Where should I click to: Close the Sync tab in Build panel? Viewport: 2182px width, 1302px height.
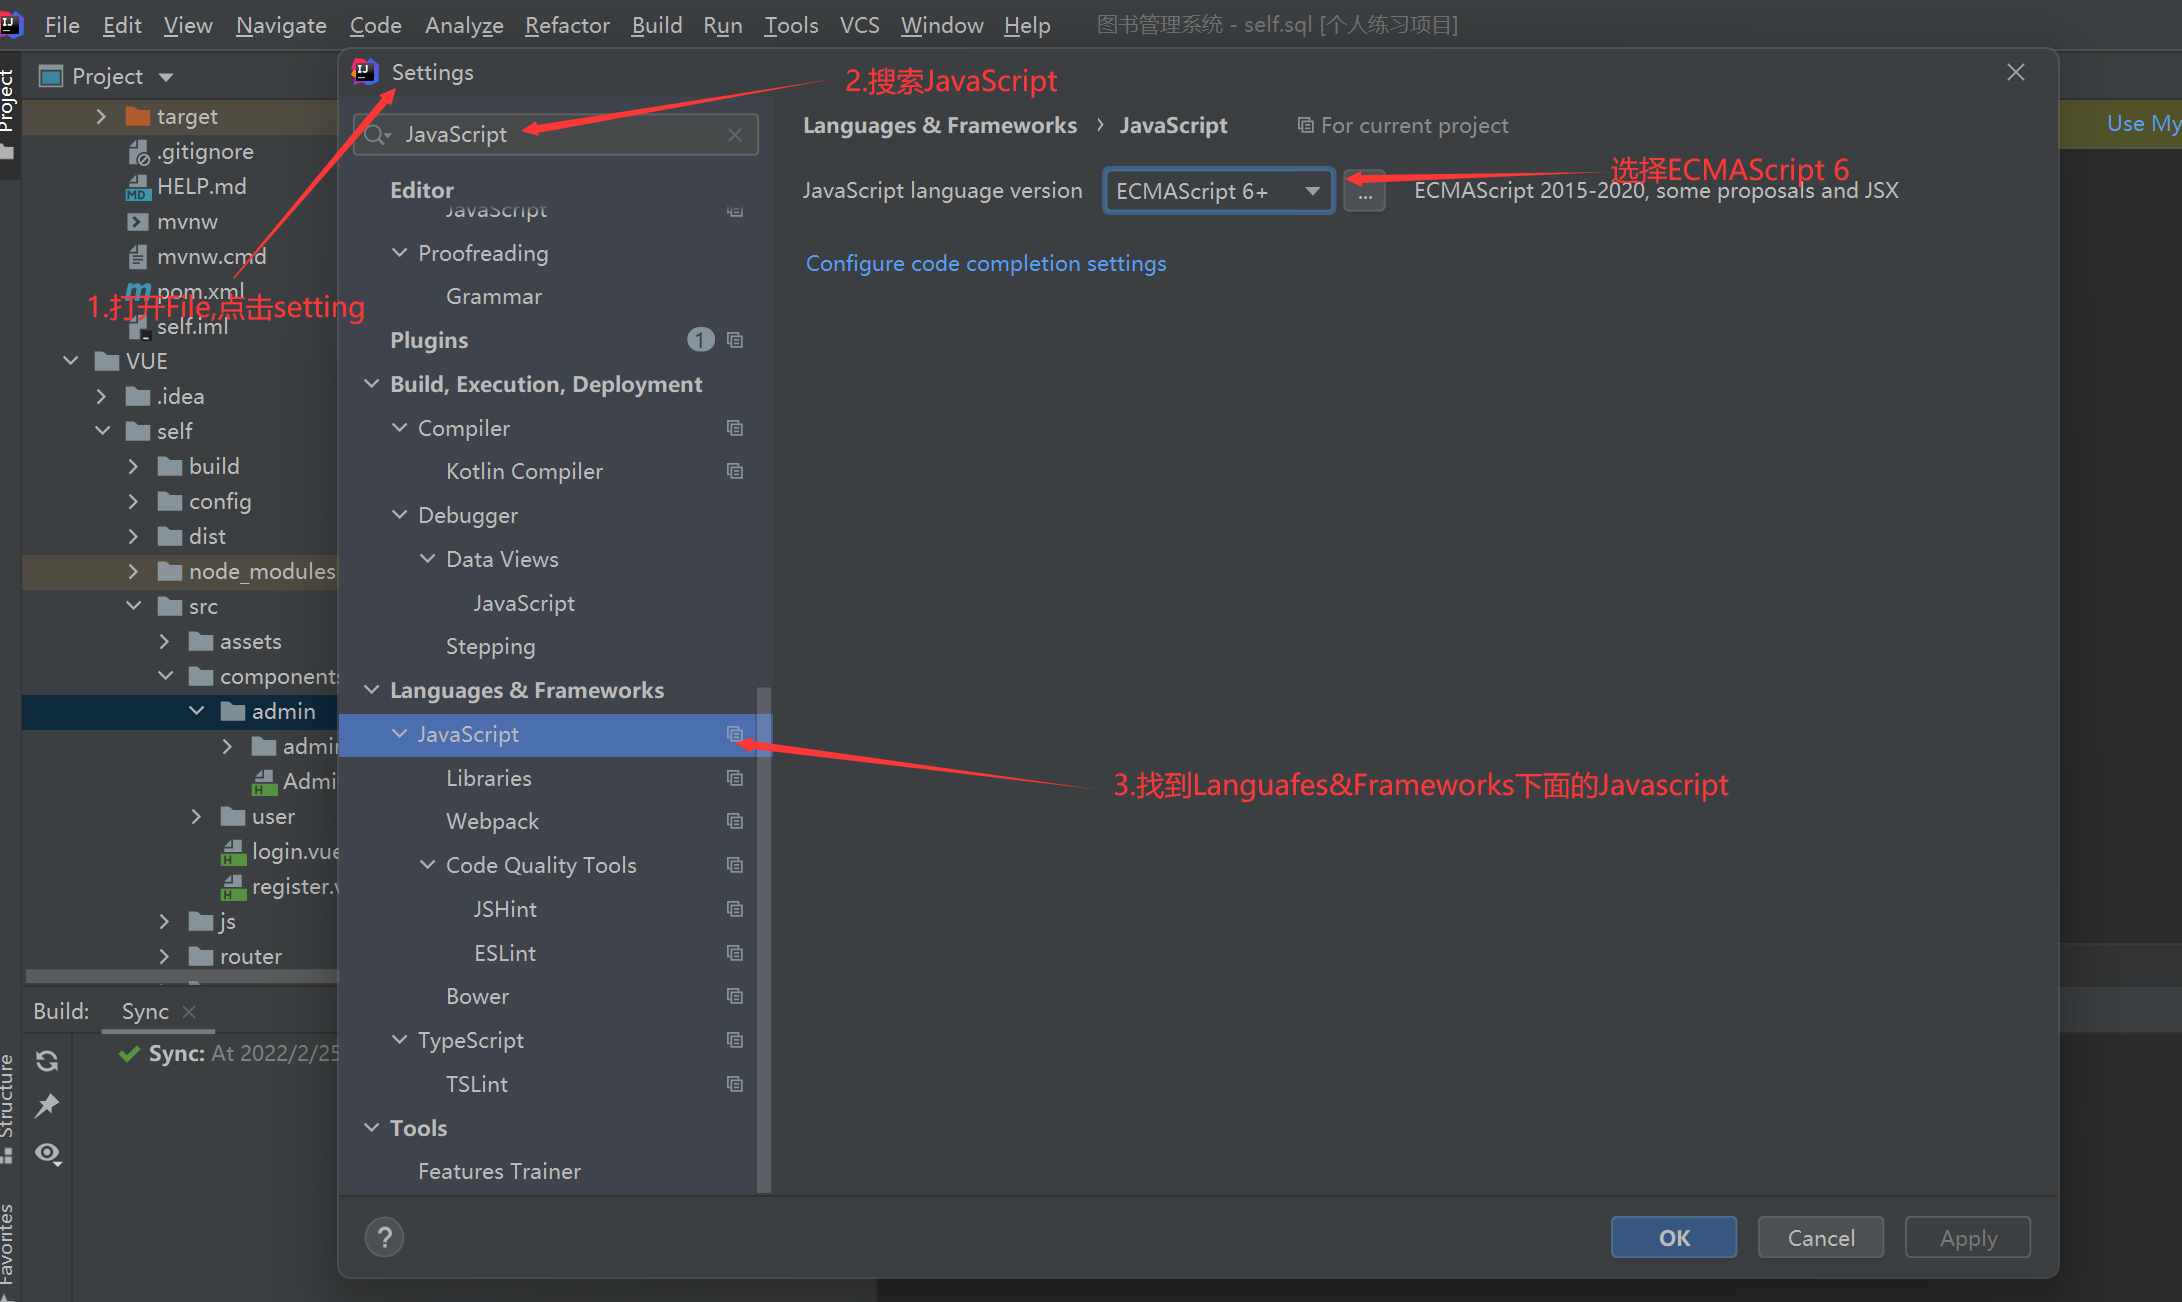[x=189, y=1012]
